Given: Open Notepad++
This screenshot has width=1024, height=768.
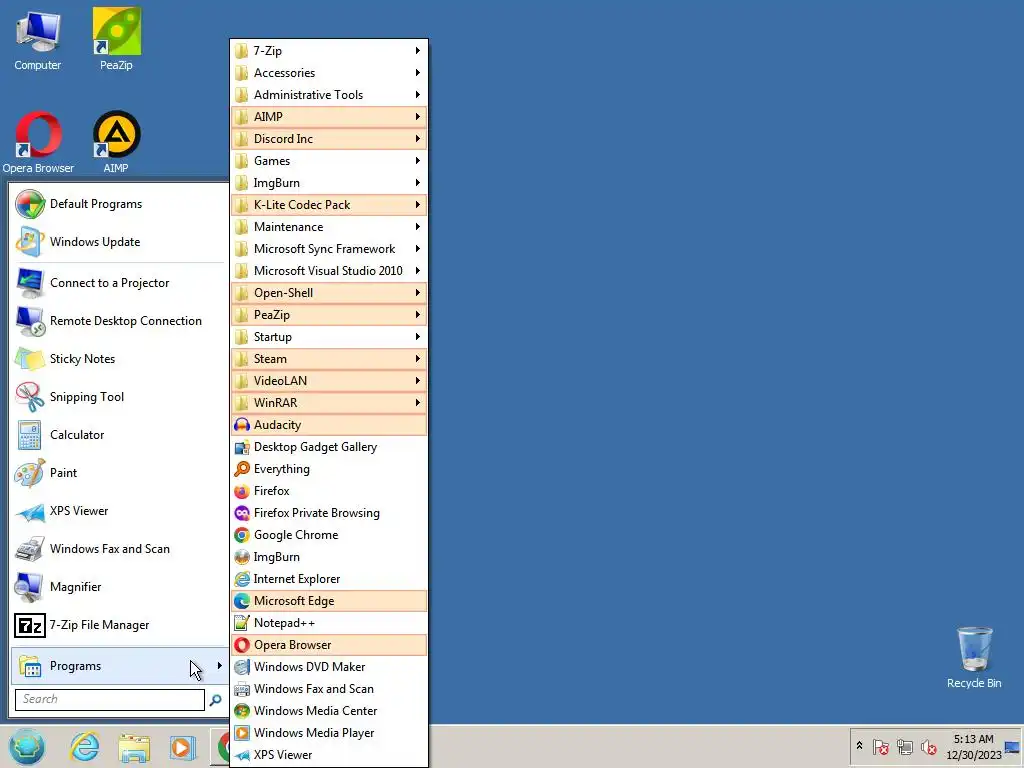Looking at the screenshot, I should click(329, 623).
